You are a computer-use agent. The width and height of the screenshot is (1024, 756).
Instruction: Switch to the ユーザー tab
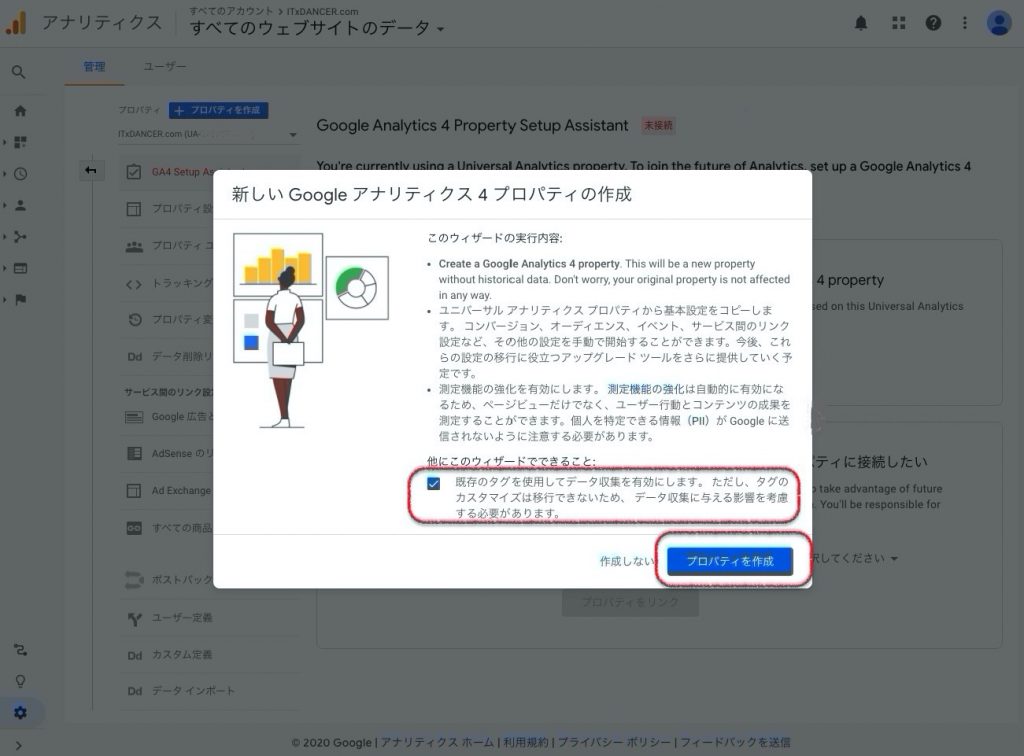pos(164,66)
